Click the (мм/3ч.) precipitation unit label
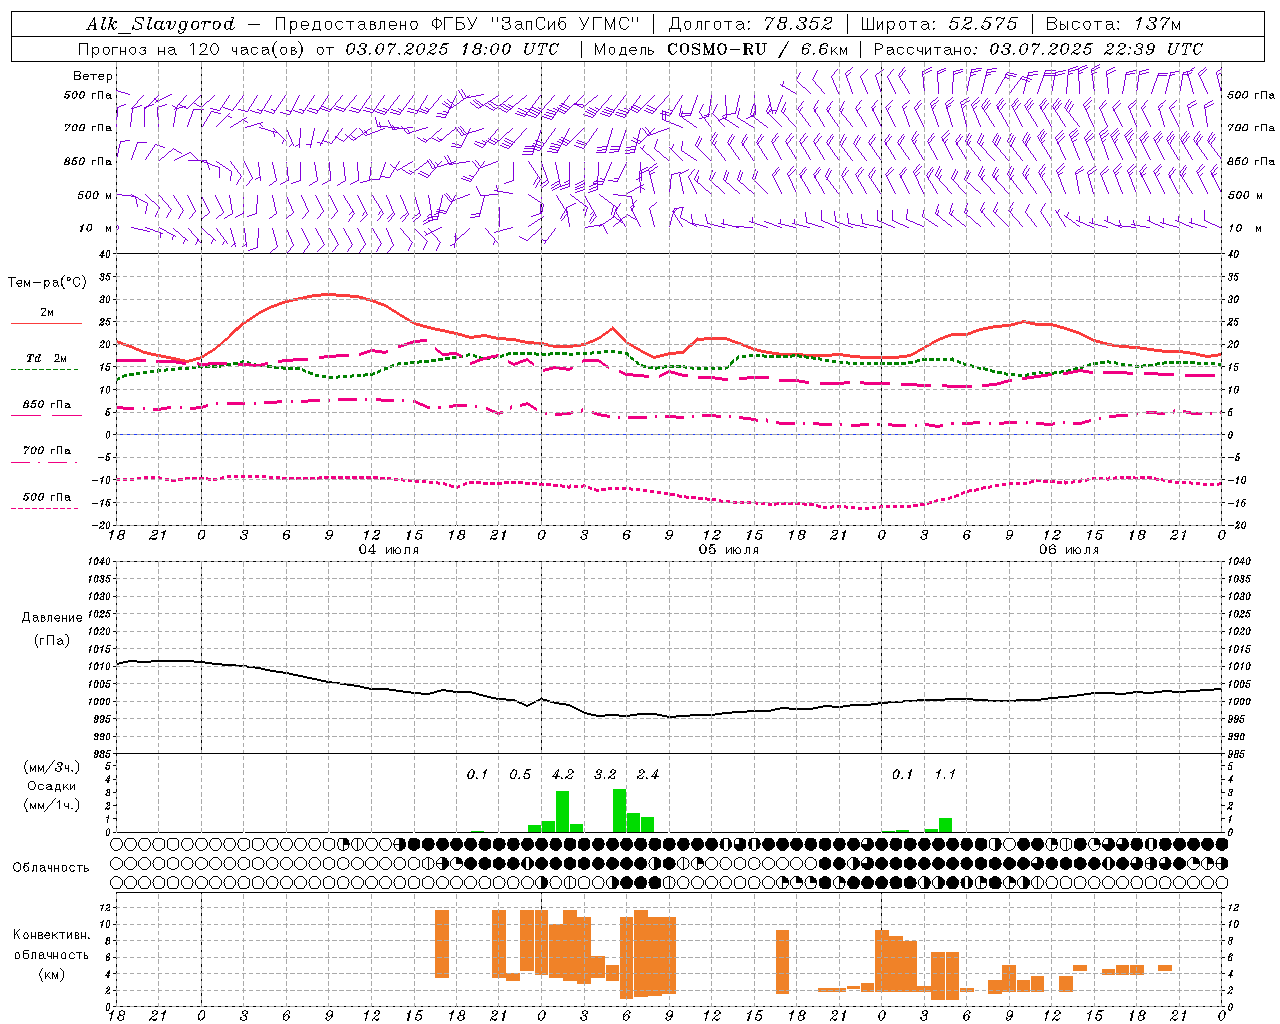Viewport: 1280px width, 1024px height. 52,767
